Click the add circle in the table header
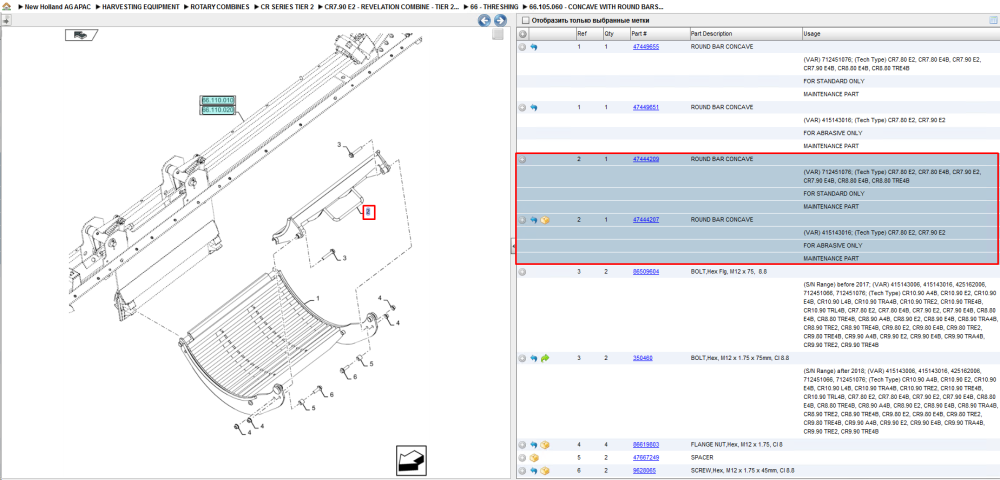 [522, 34]
